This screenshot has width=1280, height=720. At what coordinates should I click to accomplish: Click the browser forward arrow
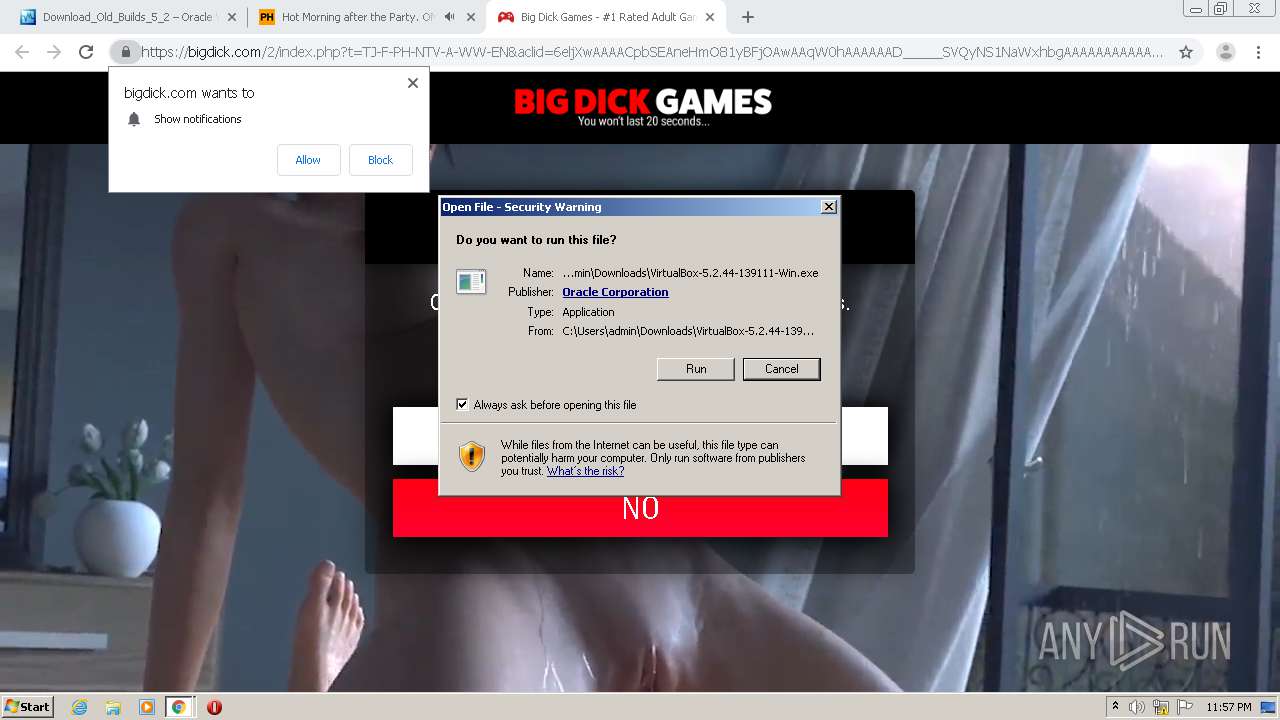[54, 52]
